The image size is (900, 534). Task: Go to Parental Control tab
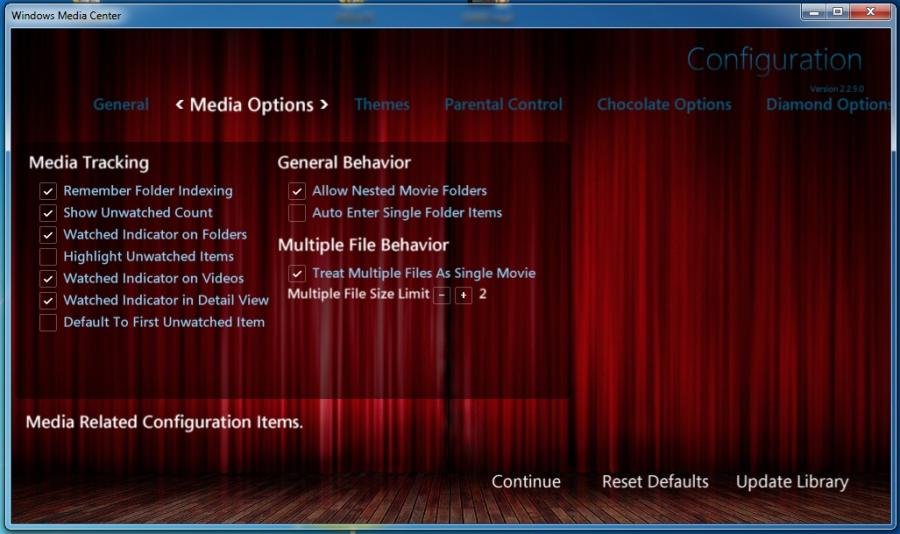[x=503, y=105]
